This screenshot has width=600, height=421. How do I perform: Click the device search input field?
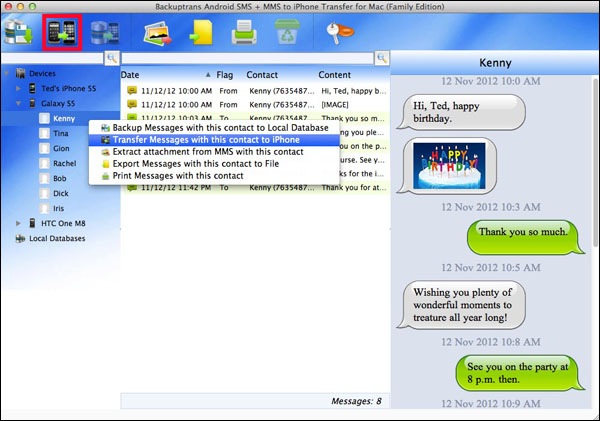(x=52, y=58)
